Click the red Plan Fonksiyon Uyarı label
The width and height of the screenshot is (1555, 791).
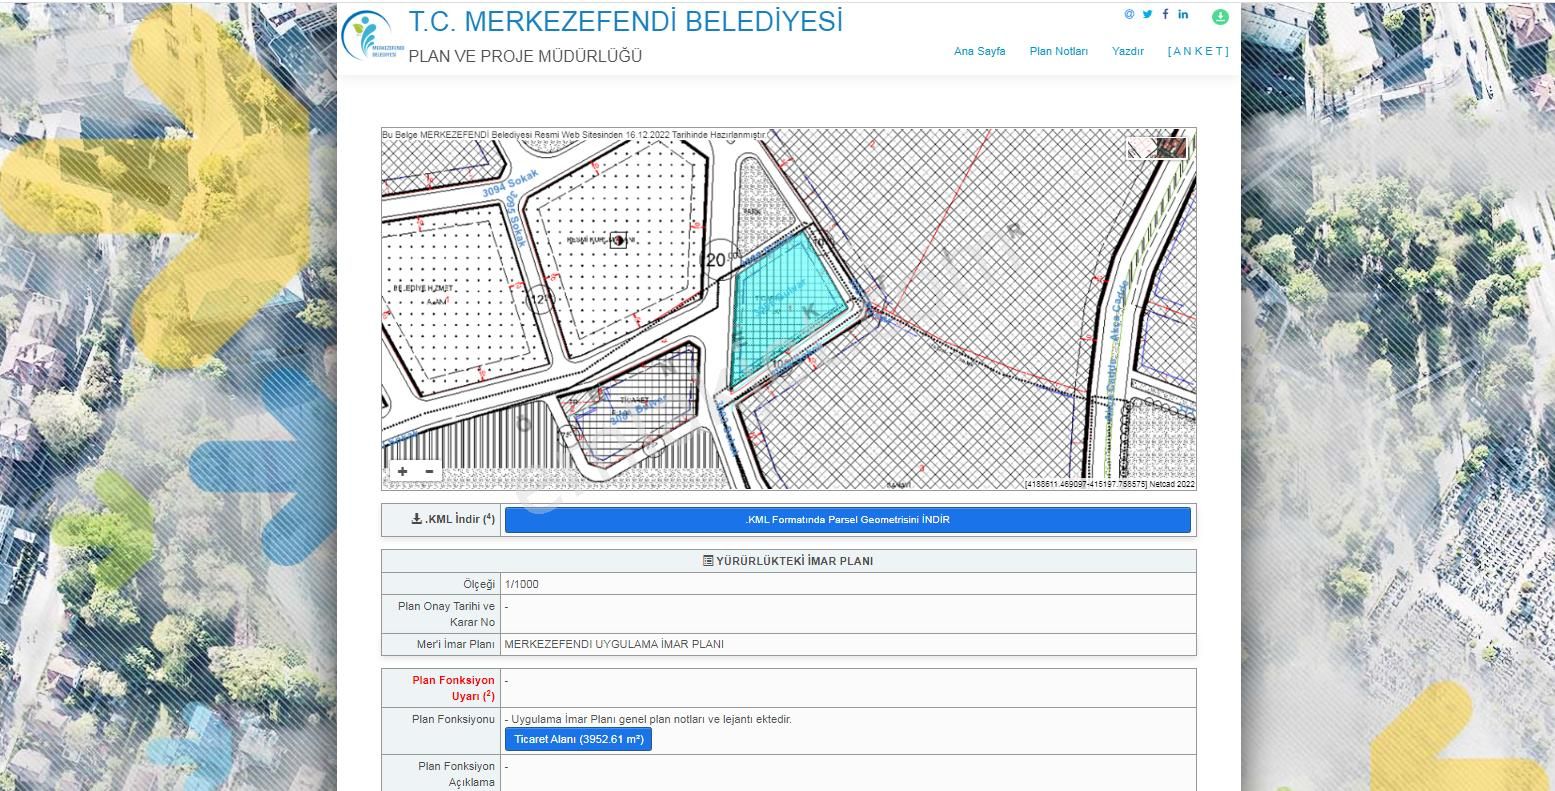[453, 688]
